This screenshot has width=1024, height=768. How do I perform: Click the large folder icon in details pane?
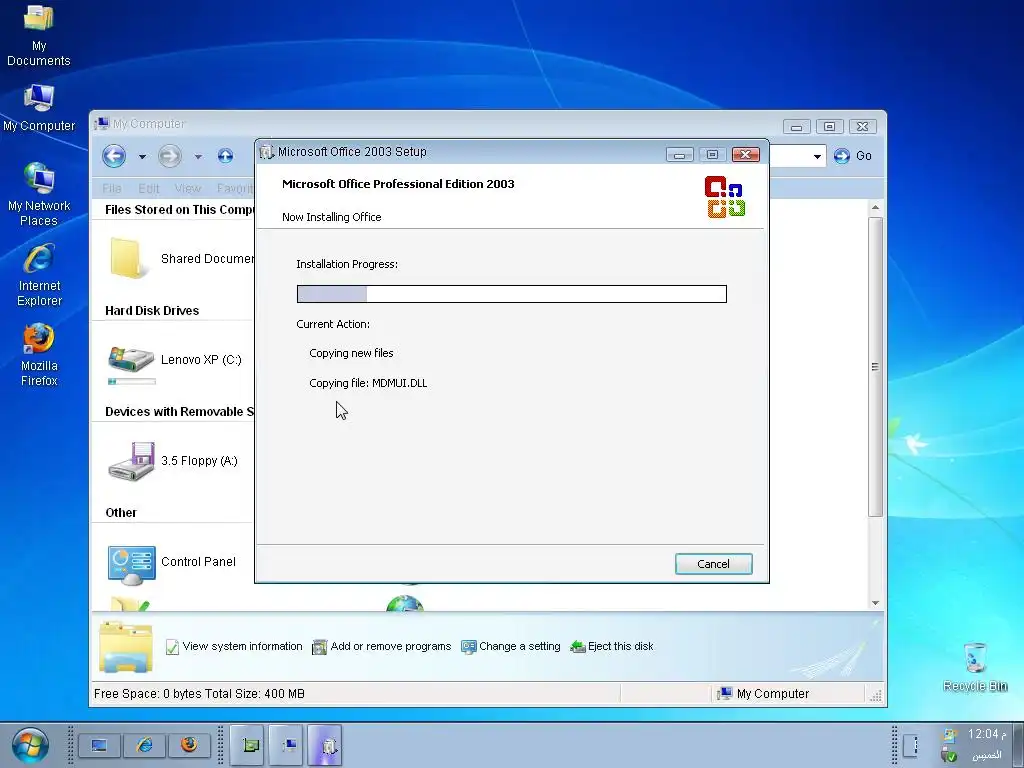pos(126,647)
